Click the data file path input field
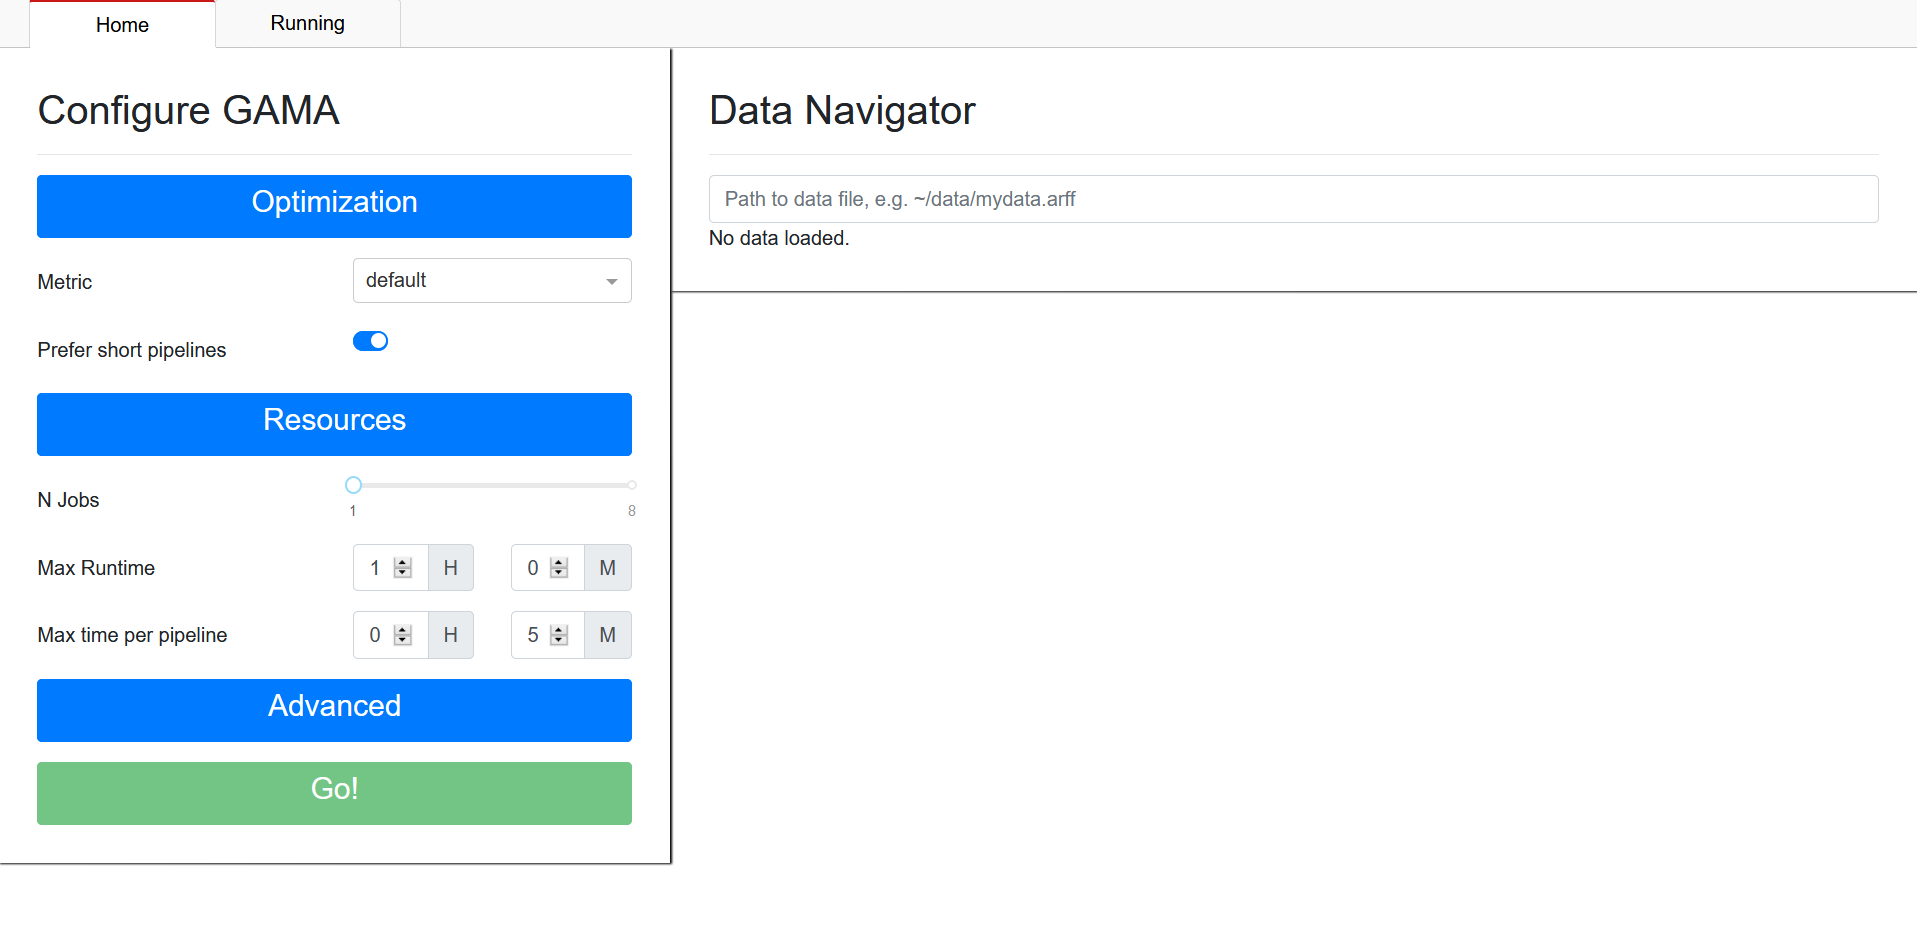This screenshot has height=938, width=1920. [x=1293, y=199]
